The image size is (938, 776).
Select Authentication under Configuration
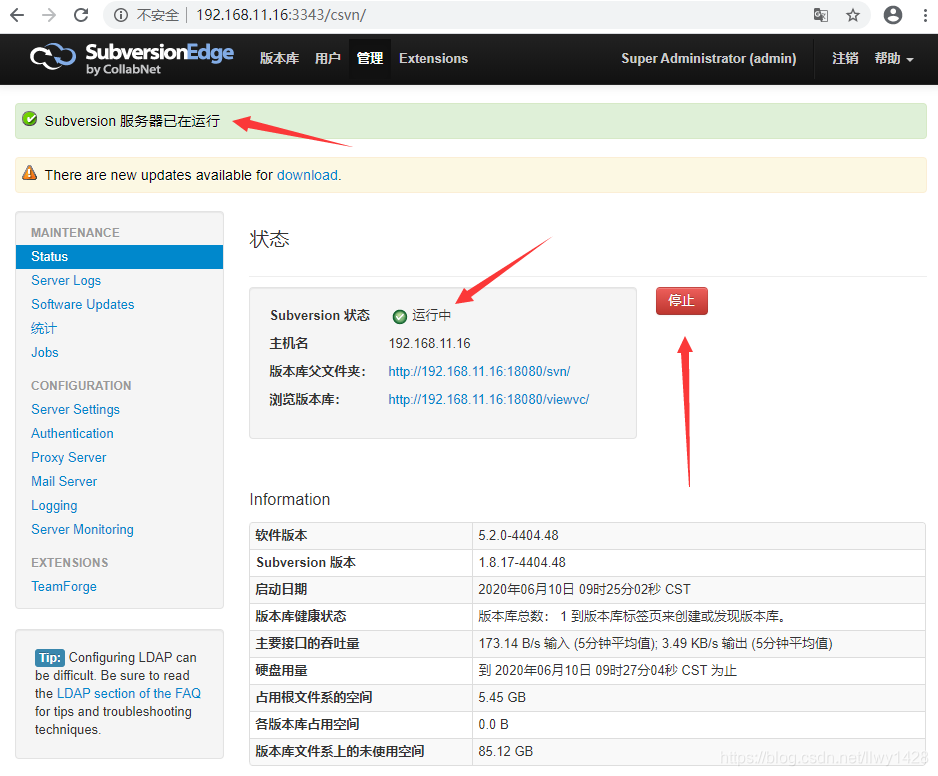(x=72, y=433)
